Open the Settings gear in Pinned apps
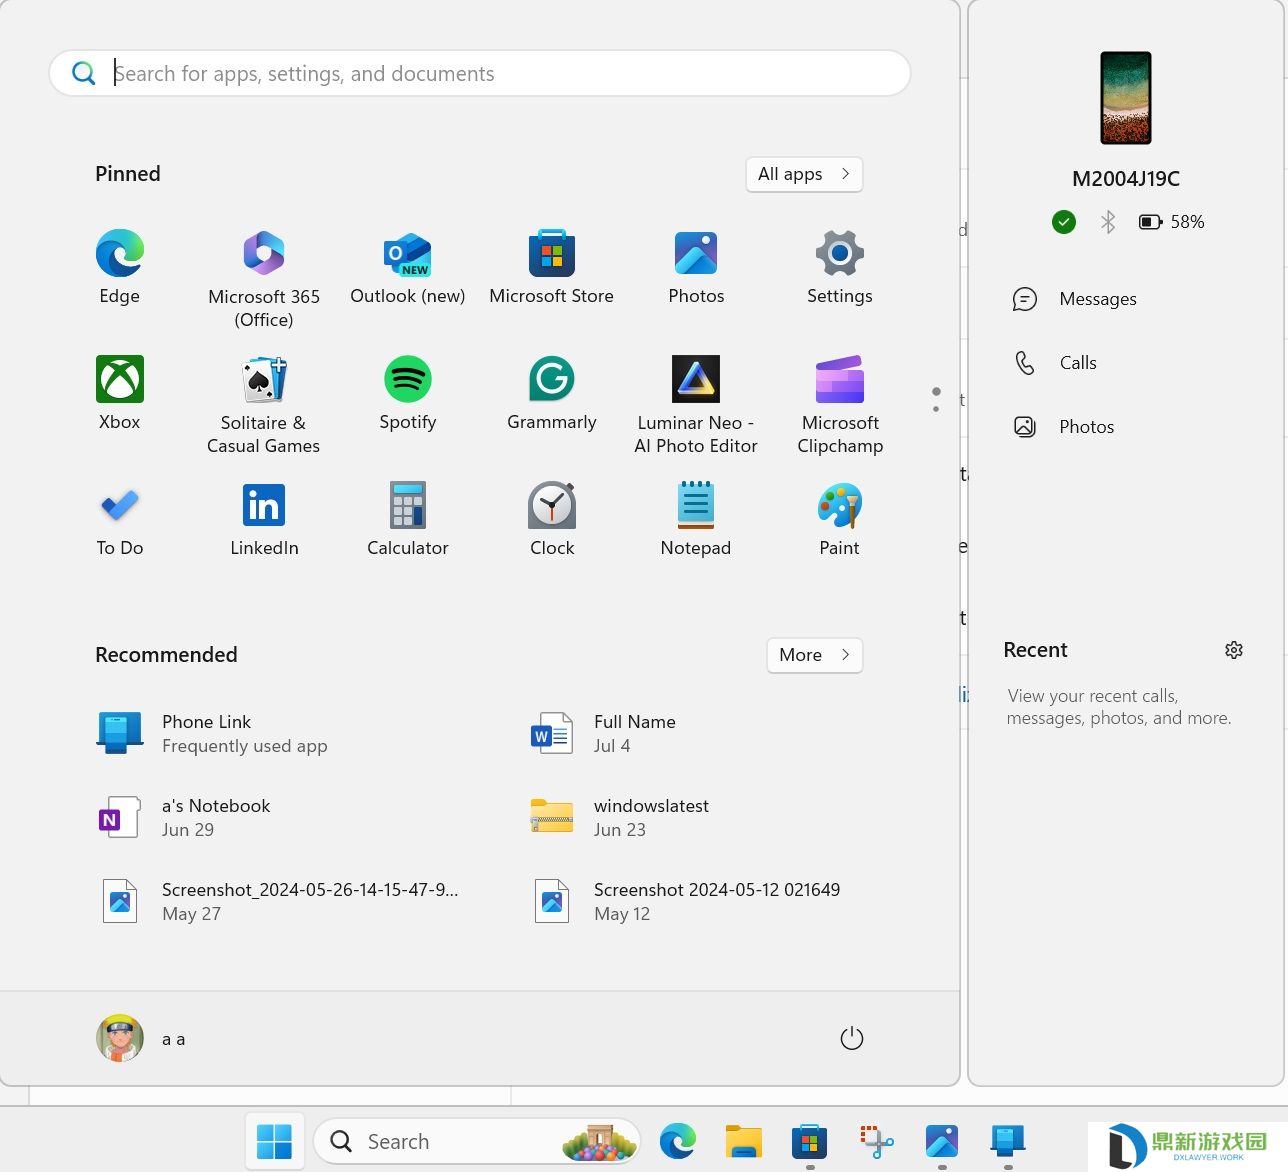The image size is (1288, 1172). (840, 267)
